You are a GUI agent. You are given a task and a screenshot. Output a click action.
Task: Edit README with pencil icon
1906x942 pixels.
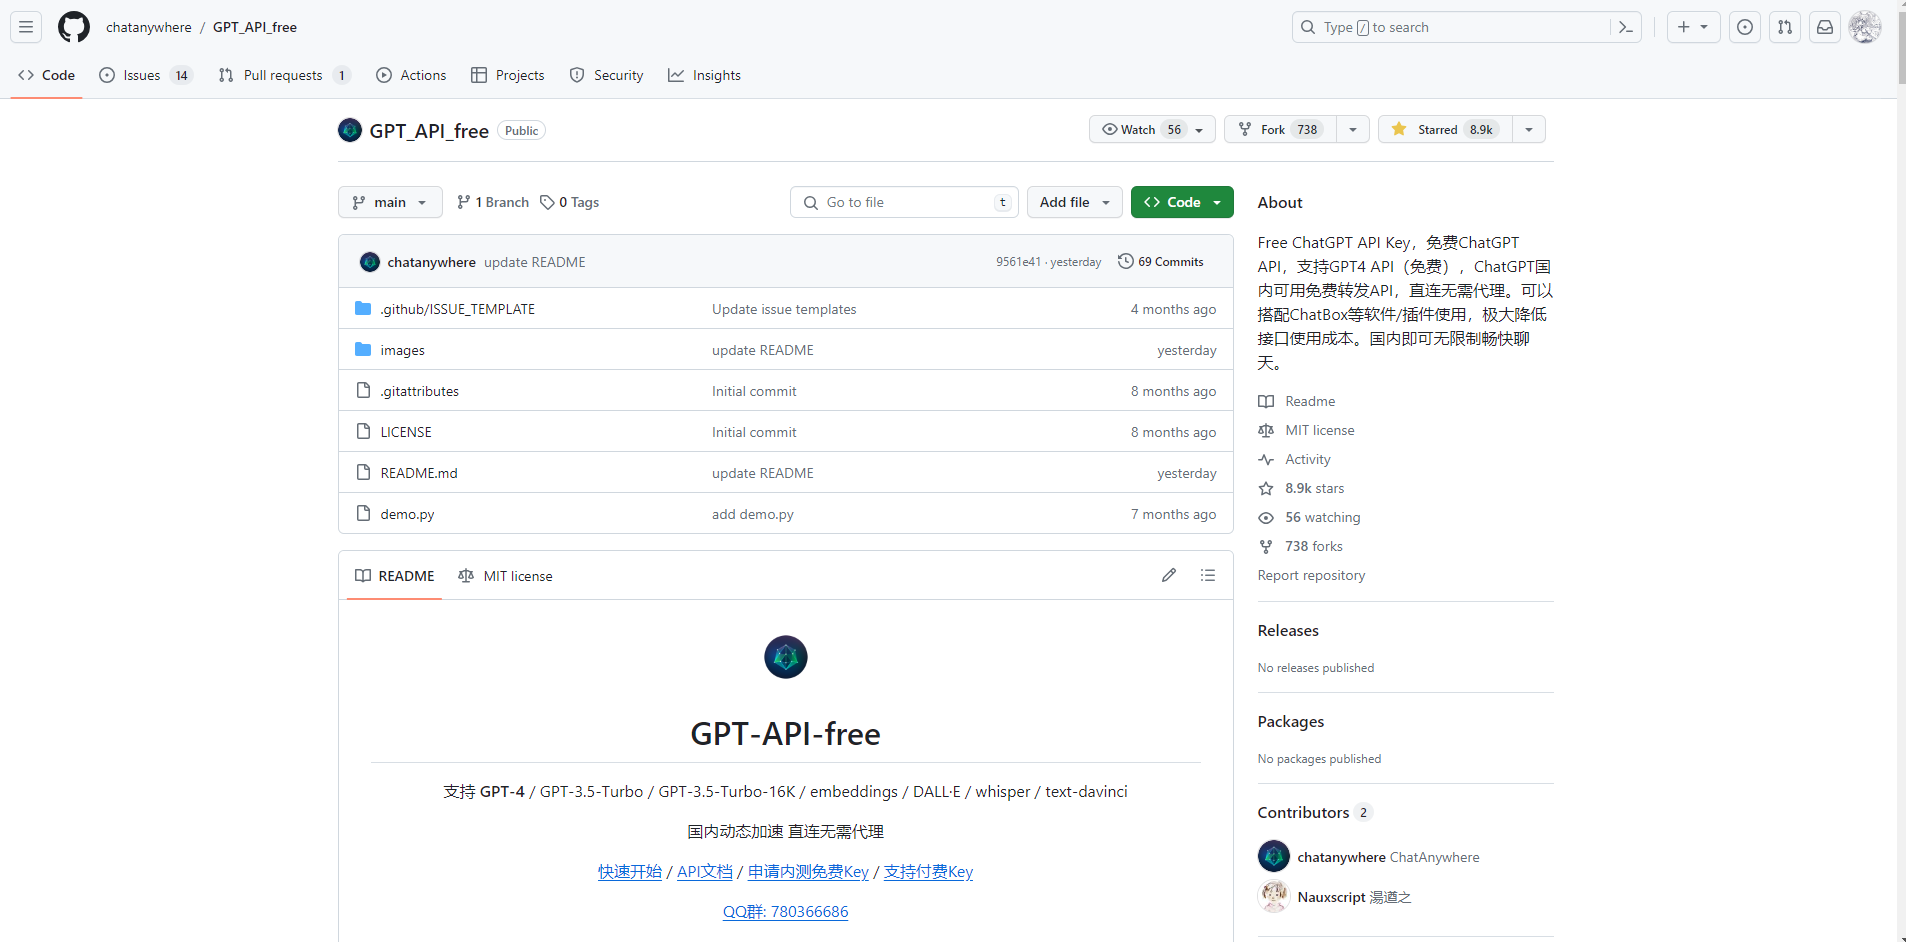coord(1169,575)
